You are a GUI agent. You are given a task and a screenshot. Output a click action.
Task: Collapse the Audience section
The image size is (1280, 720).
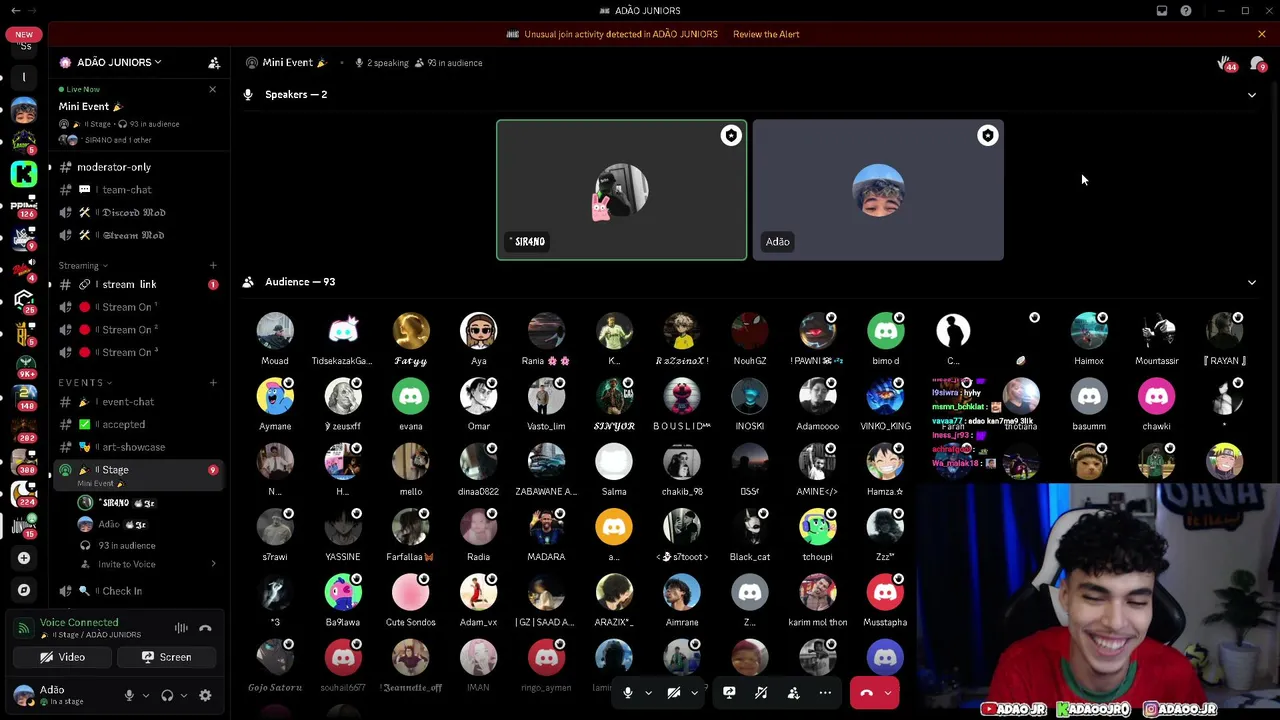(1251, 282)
